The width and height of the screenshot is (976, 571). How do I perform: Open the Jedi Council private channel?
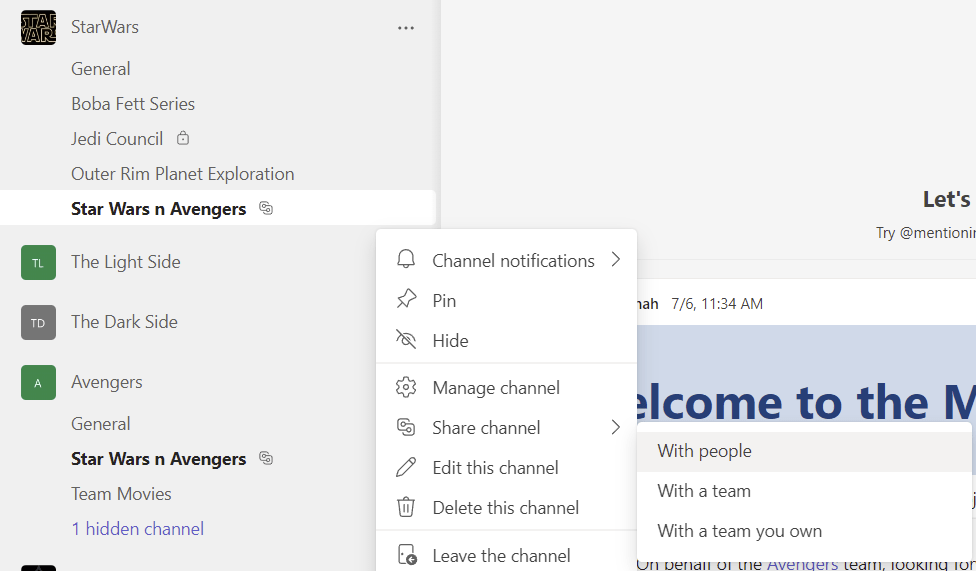tap(117, 139)
